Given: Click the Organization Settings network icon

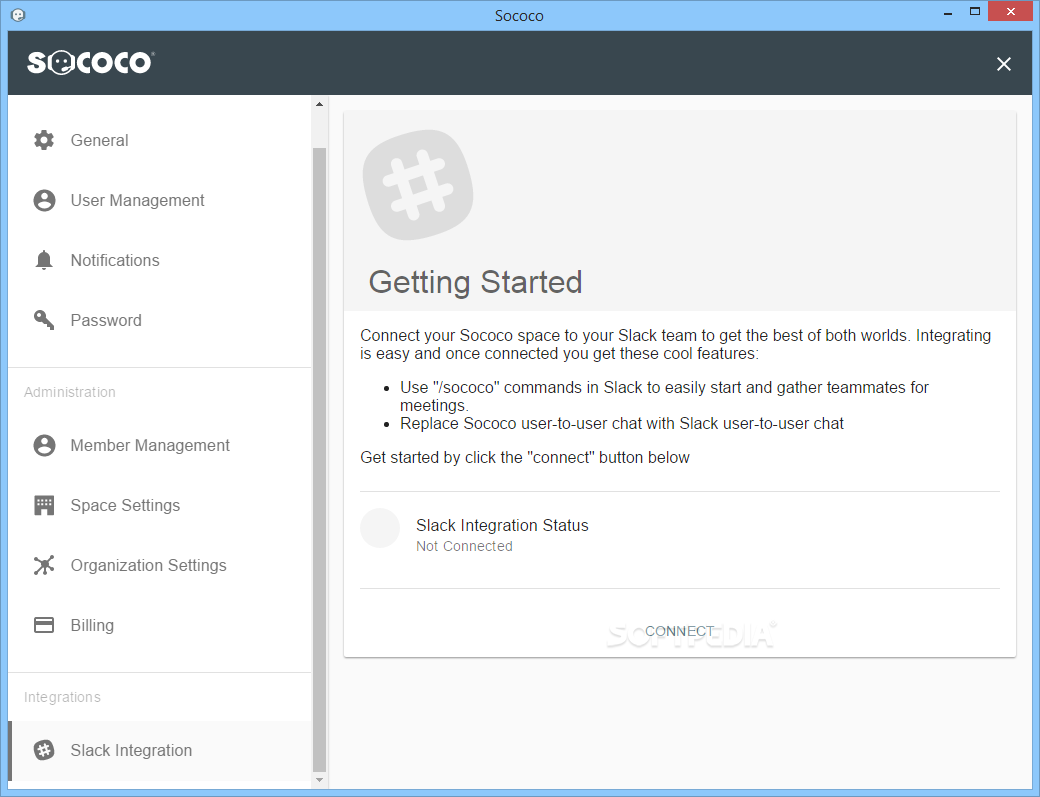Looking at the screenshot, I should point(44,565).
